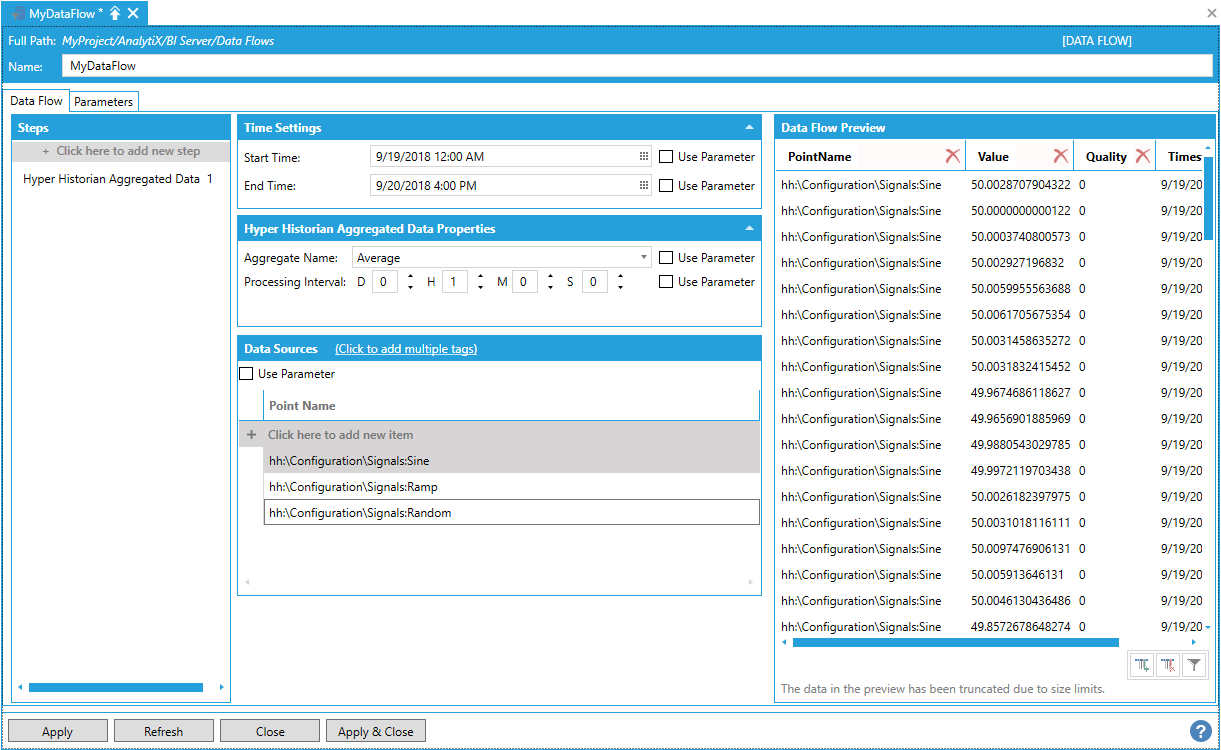1221x750 pixels.
Task: Click the Apply button
Action: pos(57,731)
